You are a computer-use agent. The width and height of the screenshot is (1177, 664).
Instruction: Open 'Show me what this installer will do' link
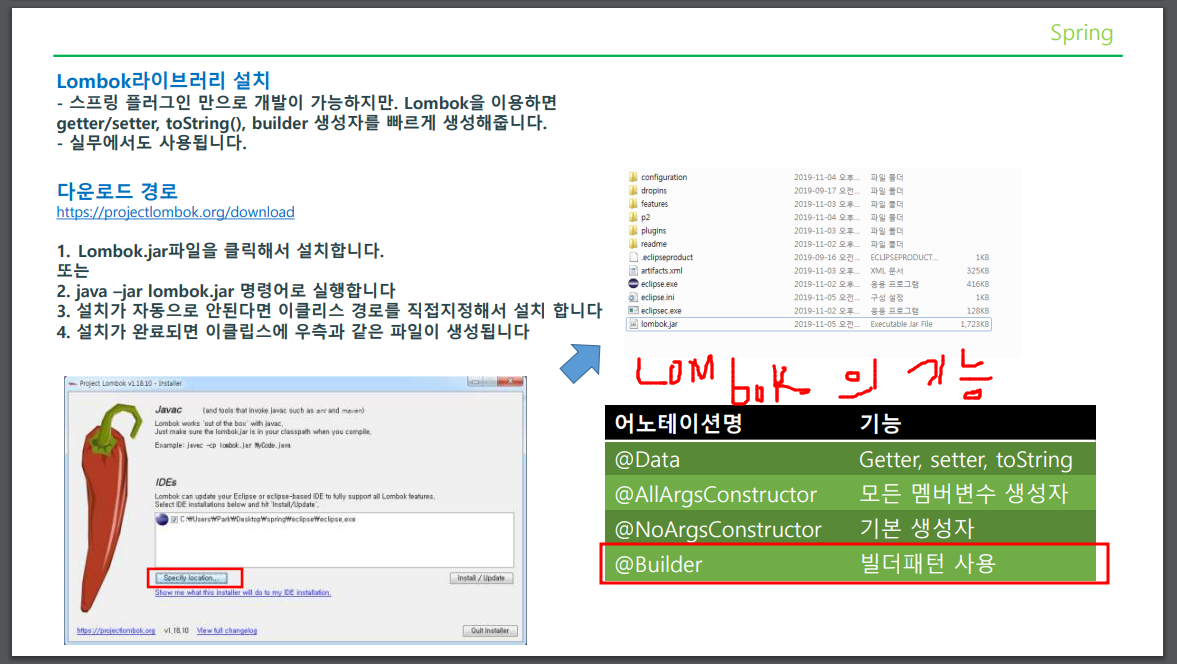pyautogui.click(x=242, y=593)
